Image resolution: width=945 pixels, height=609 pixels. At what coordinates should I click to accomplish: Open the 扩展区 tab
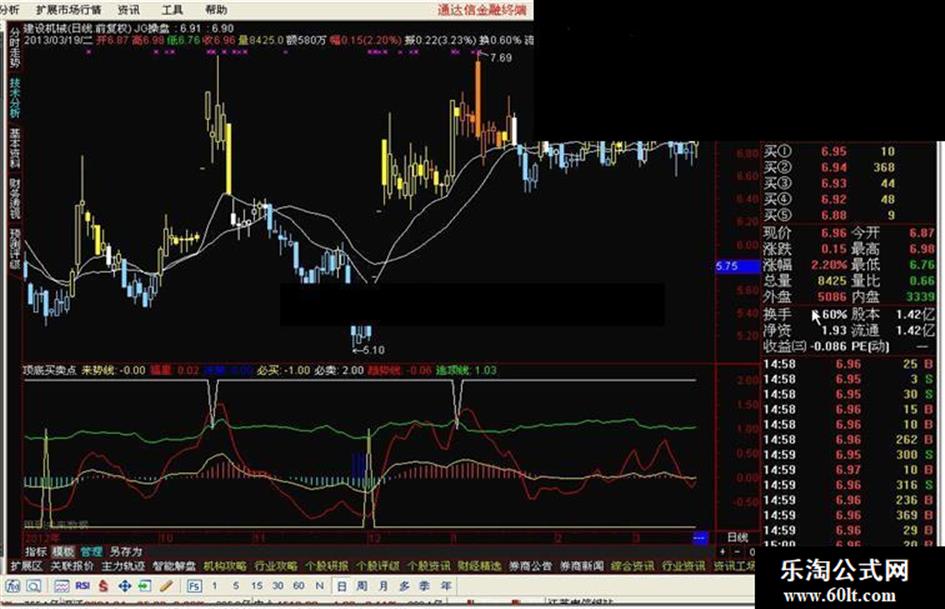pos(27,566)
